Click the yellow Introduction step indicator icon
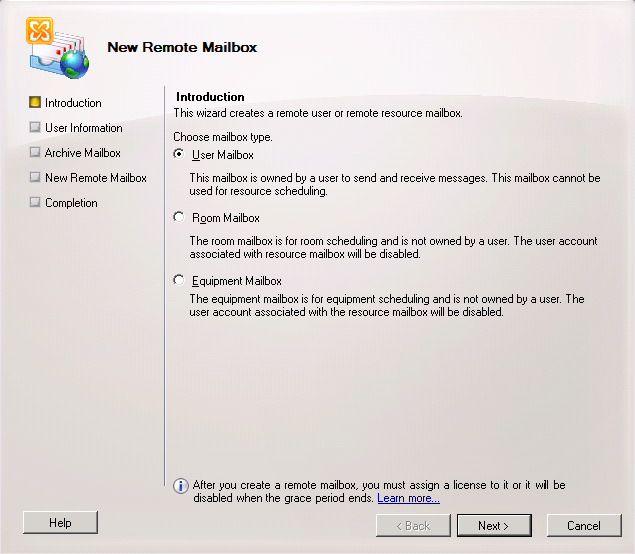This screenshot has width=635, height=554. pos(35,103)
